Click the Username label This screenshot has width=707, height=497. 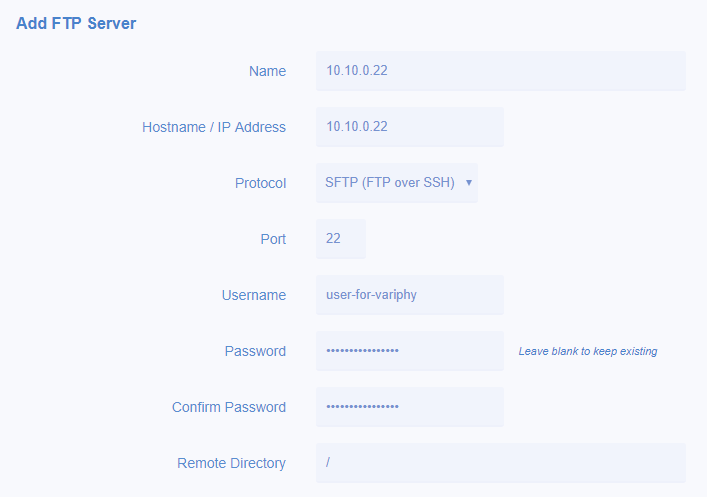click(x=254, y=295)
